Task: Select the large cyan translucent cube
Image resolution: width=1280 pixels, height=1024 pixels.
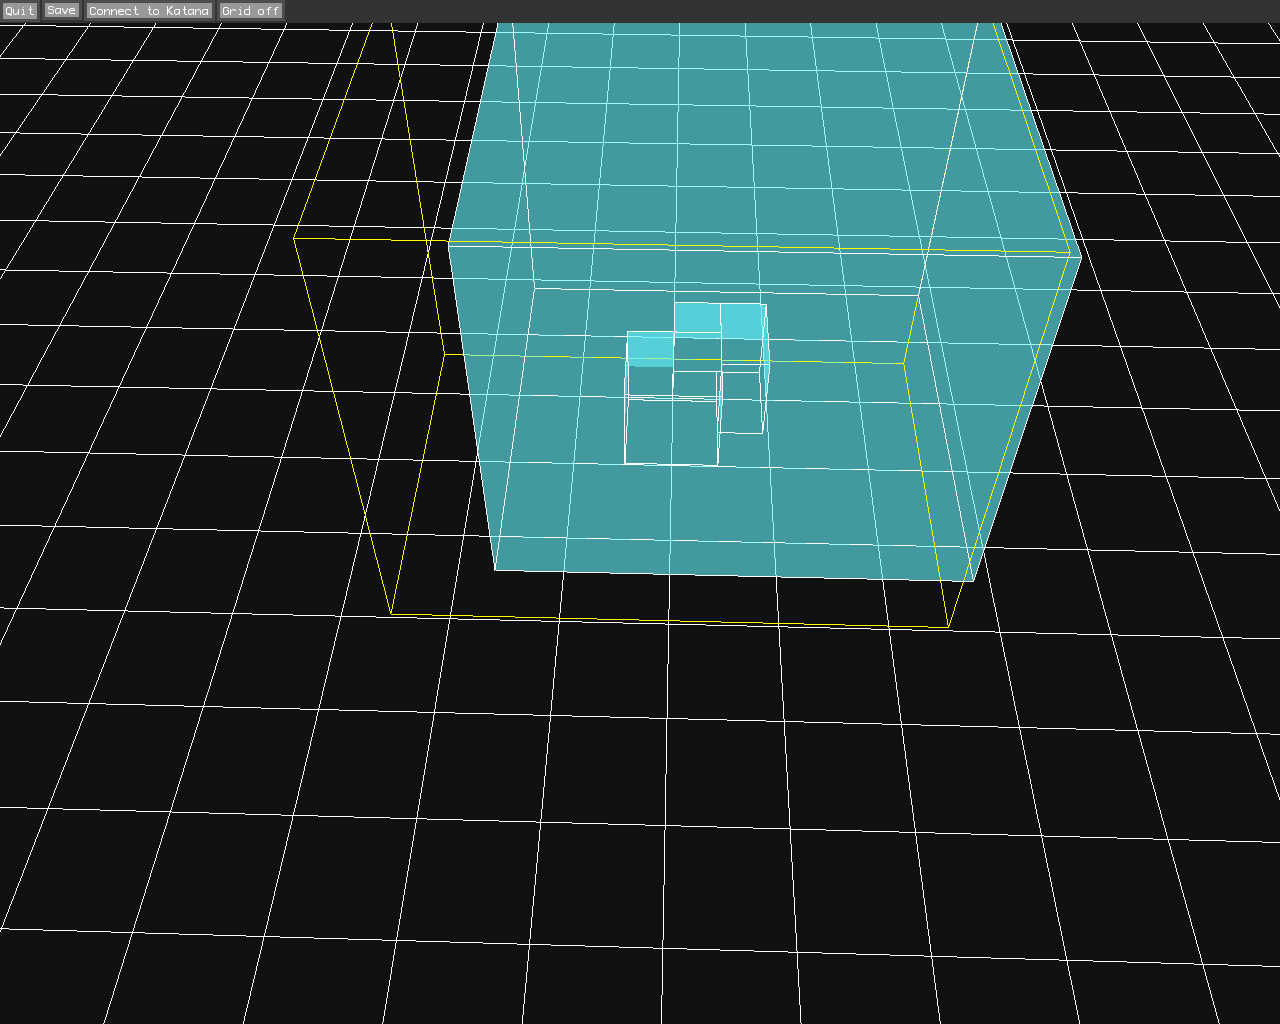Action: pos(764,301)
